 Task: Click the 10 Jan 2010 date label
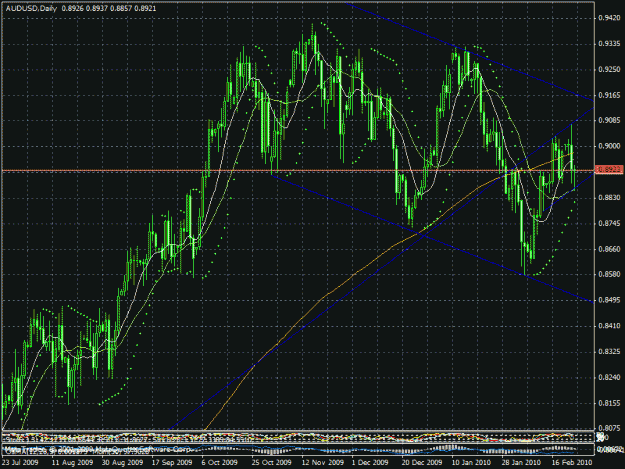[x=471, y=462]
